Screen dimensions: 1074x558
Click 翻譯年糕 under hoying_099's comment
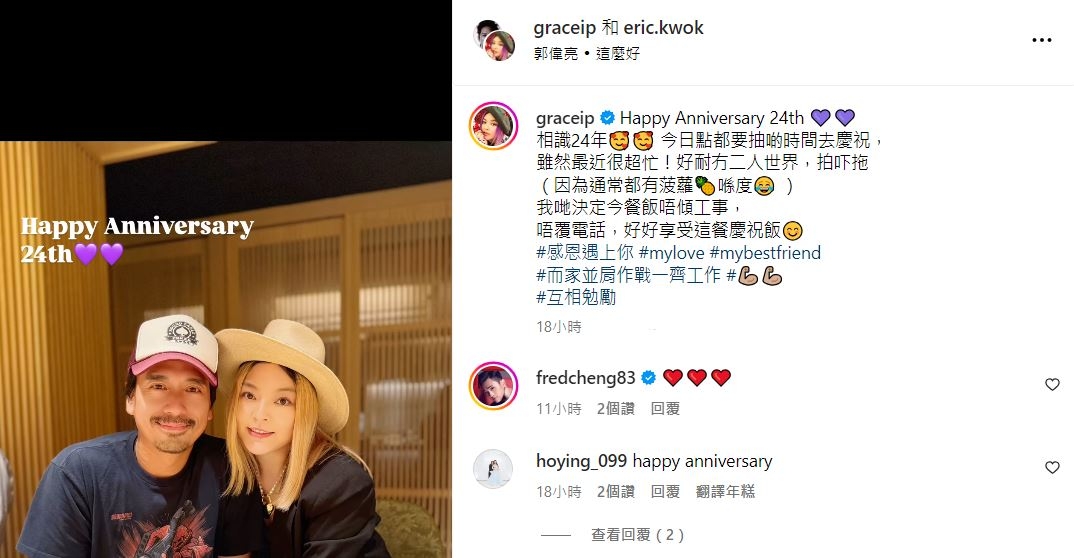coord(725,492)
